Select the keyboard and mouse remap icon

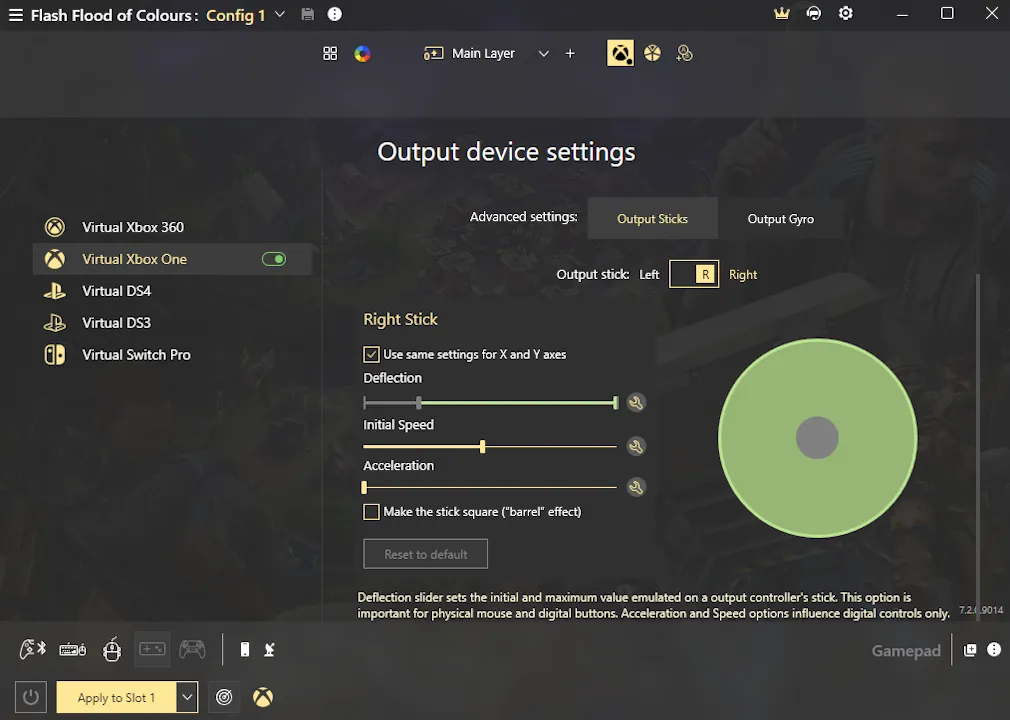click(72, 650)
